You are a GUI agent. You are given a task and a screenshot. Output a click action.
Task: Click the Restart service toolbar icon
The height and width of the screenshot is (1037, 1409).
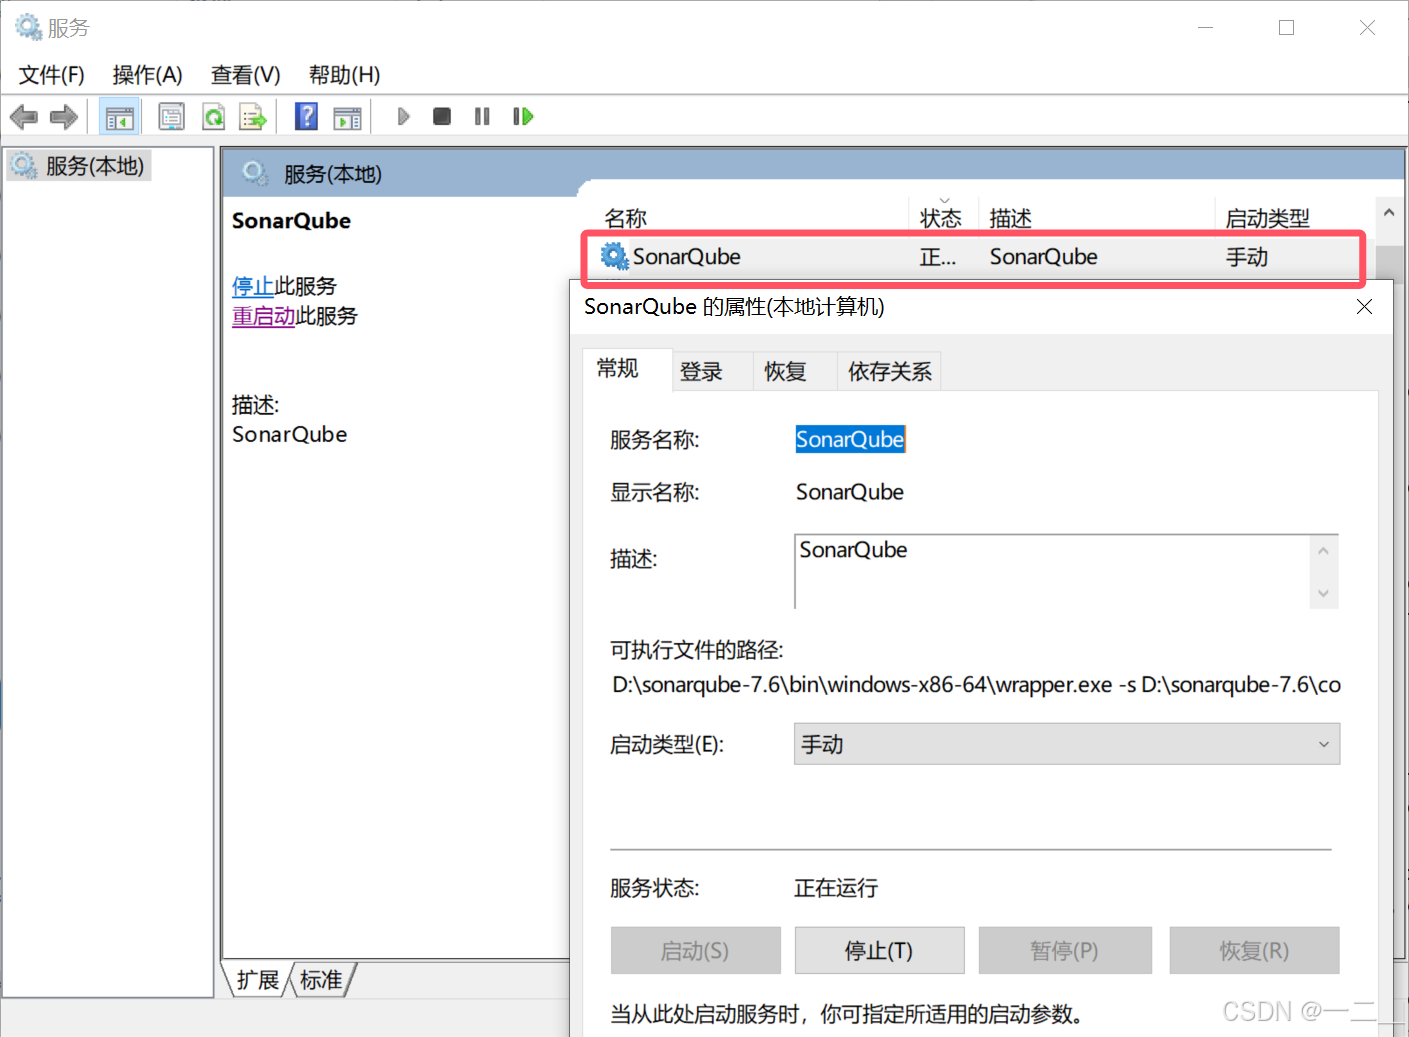[523, 116]
